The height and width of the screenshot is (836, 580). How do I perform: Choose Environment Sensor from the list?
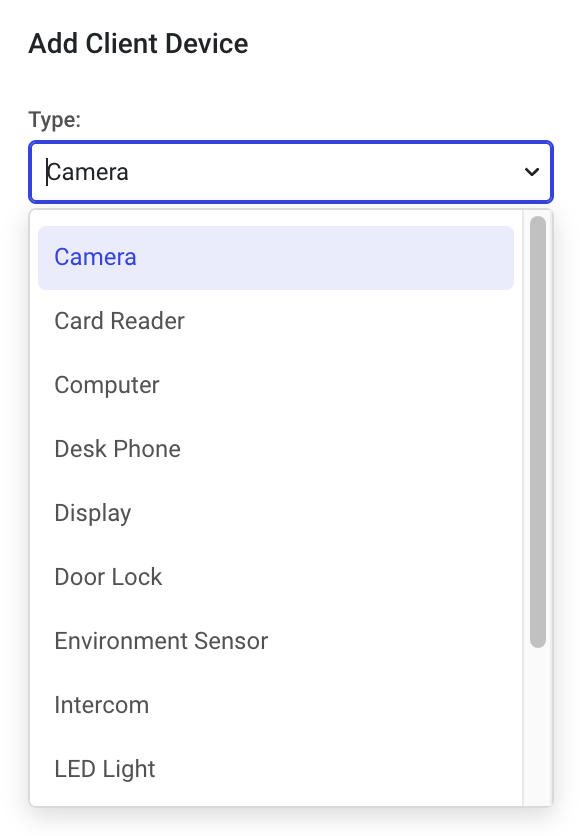[276, 641]
